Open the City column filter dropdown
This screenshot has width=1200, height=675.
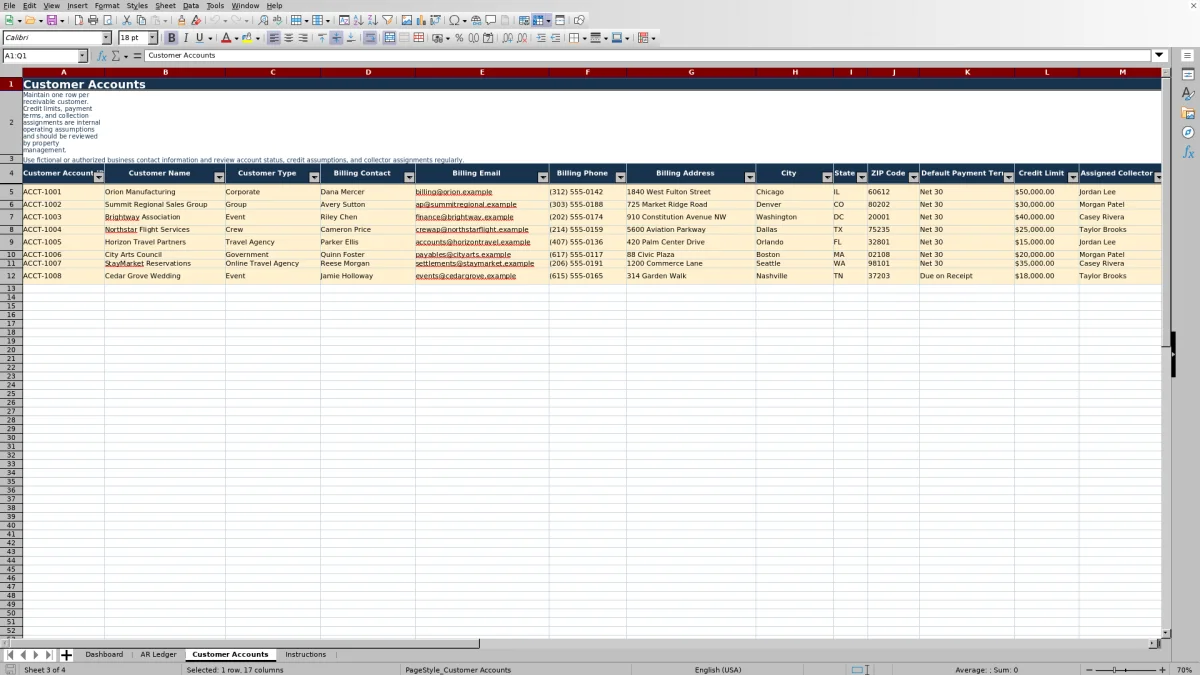pos(827,177)
